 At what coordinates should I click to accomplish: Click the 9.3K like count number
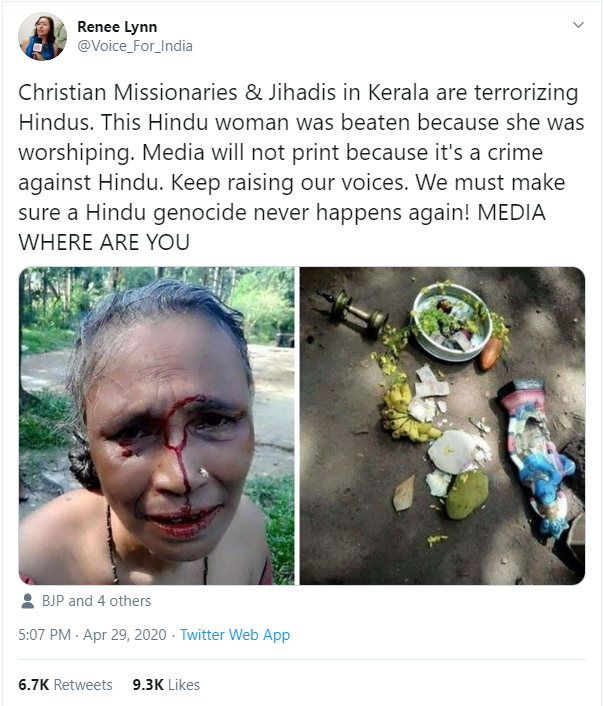(x=148, y=685)
